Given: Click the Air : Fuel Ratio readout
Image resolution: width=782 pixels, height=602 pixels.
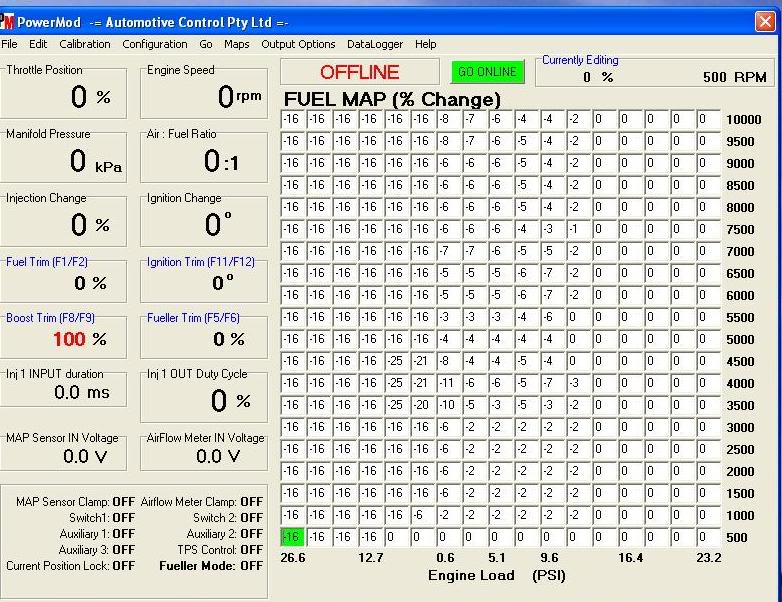Looking at the screenshot, I should pyautogui.click(x=221, y=161).
